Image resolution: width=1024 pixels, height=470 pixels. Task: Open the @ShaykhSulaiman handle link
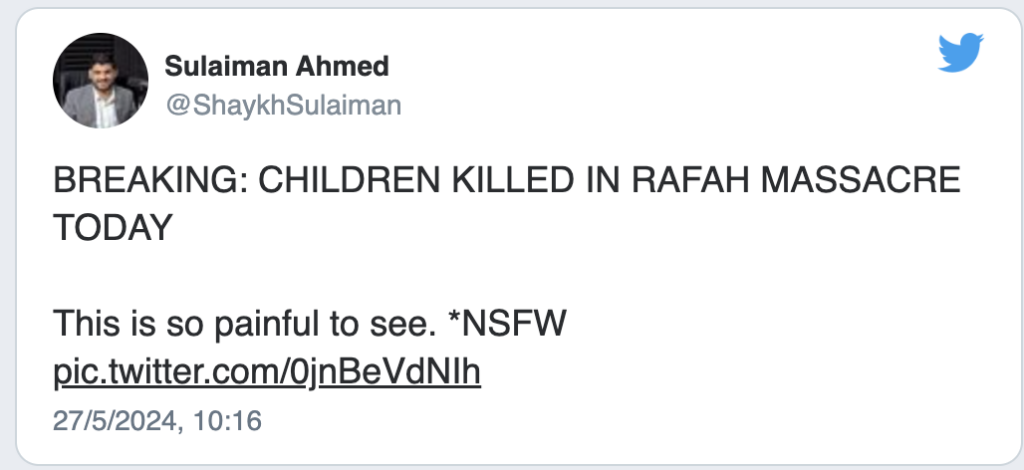pos(282,106)
